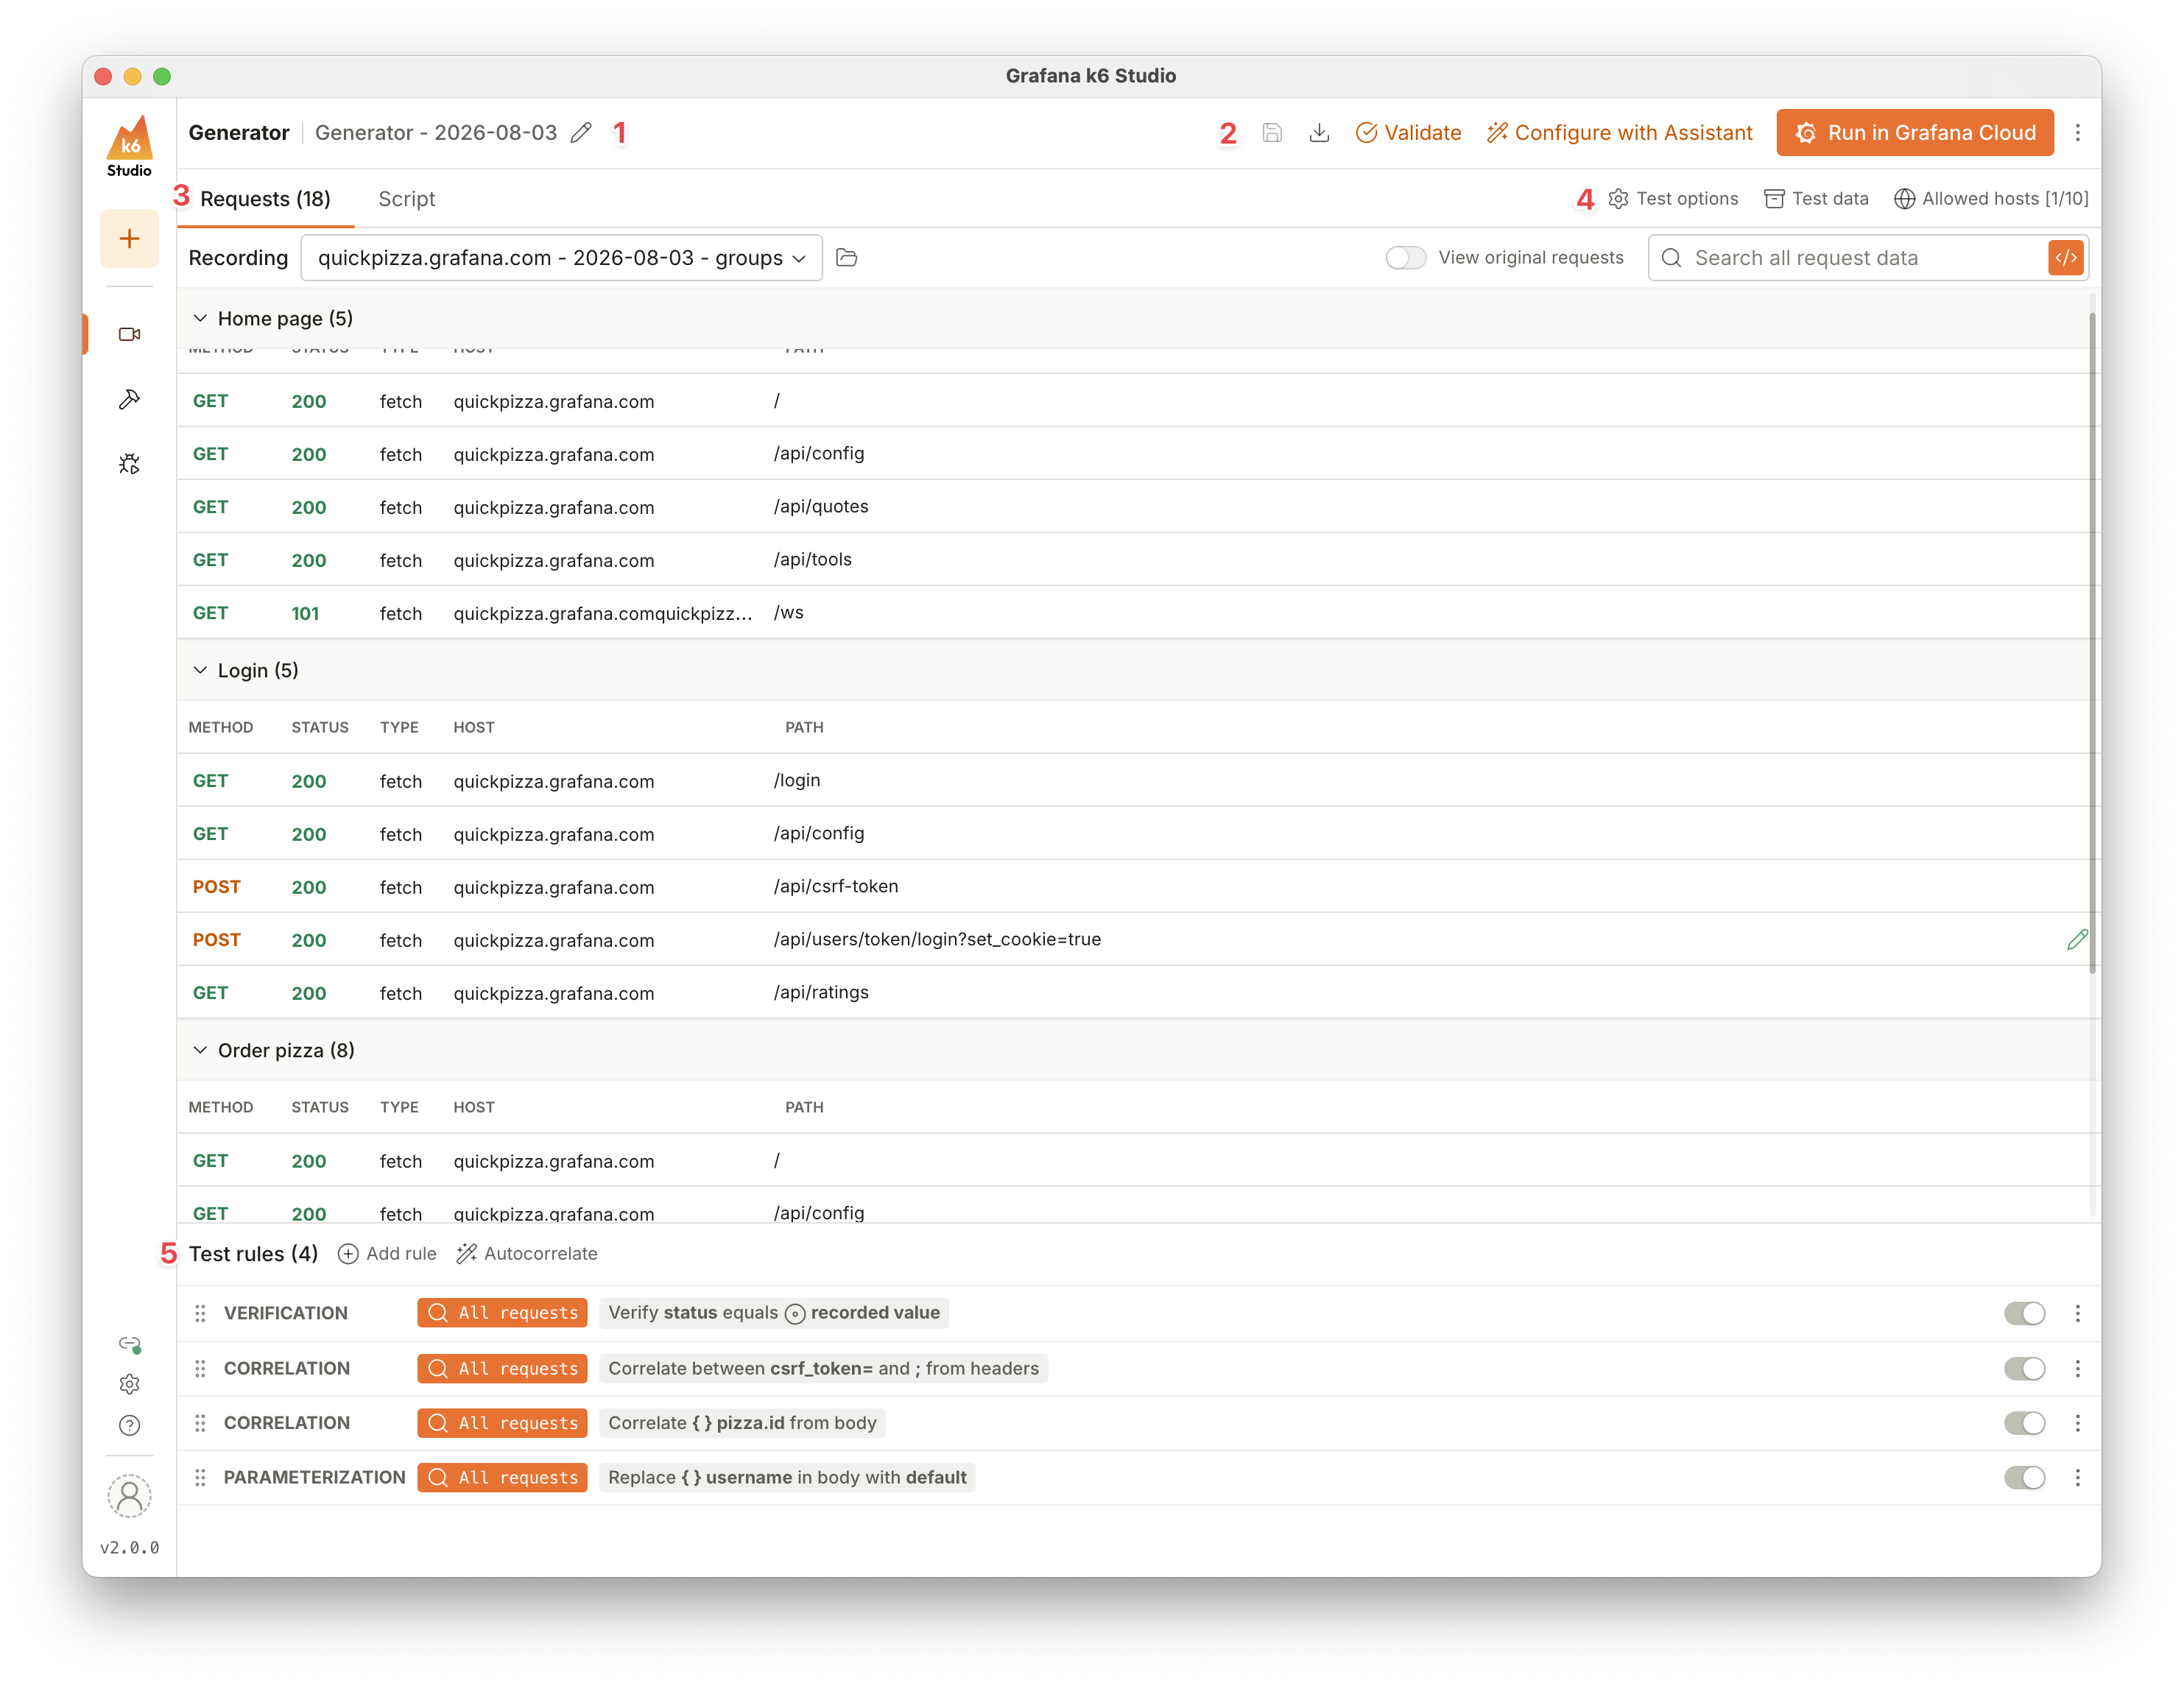Disable the Verification rule toggle

point(2025,1313)
